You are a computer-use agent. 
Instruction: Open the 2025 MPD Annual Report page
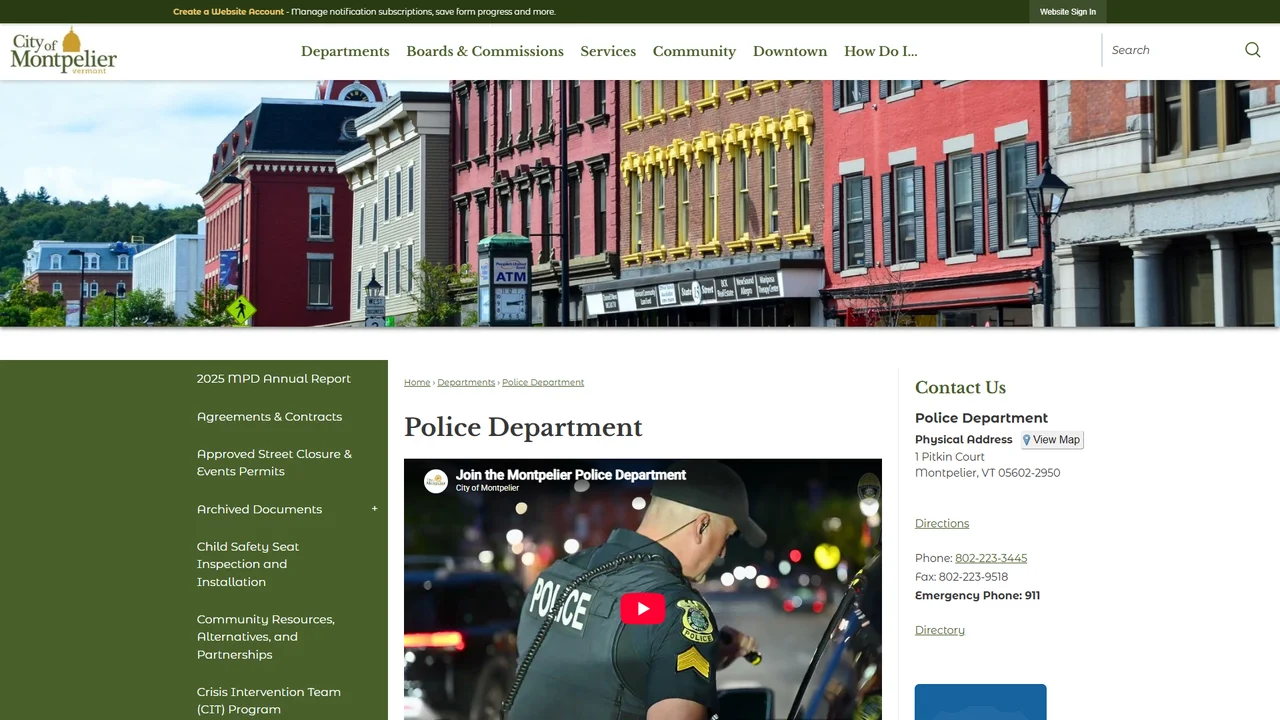point(274,379)
